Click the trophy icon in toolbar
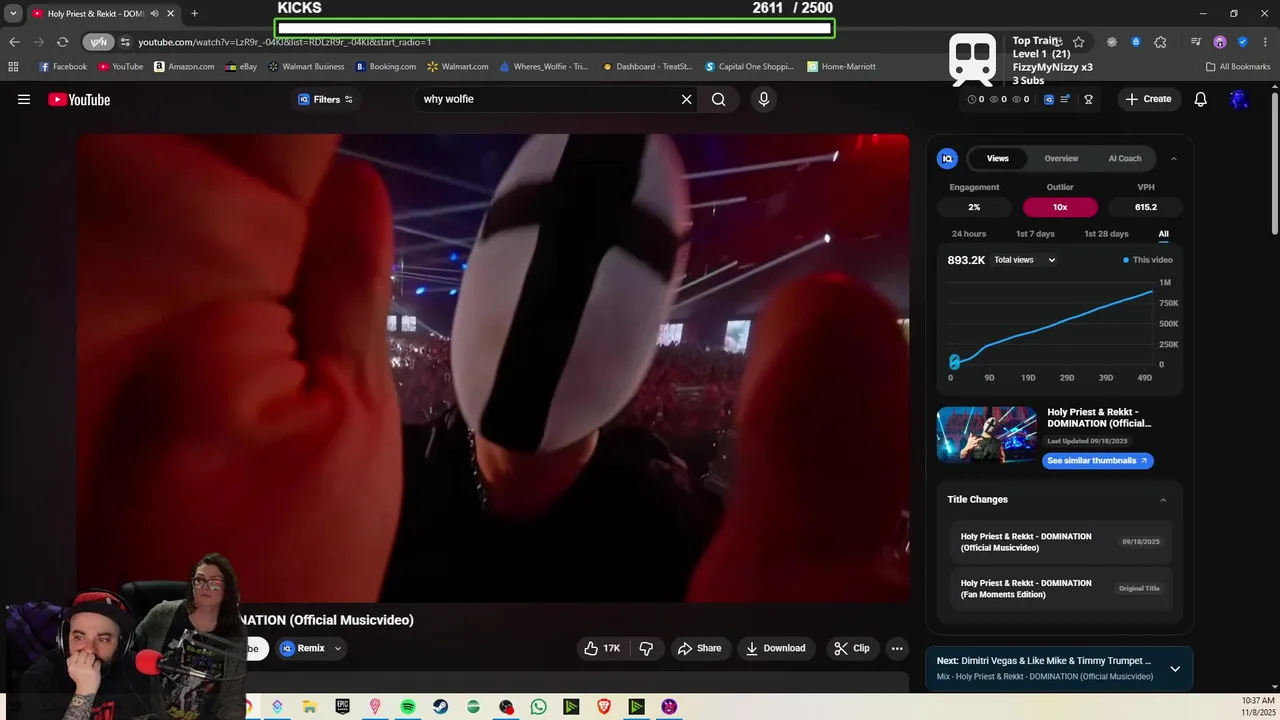 coord(1089,99)
